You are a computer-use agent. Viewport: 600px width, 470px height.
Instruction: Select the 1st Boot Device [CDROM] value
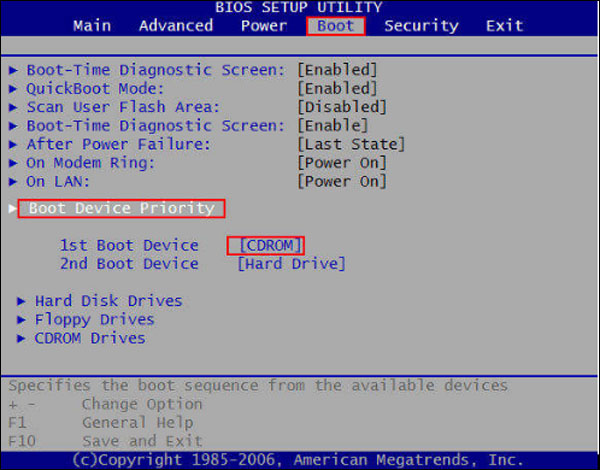(265, 245)
